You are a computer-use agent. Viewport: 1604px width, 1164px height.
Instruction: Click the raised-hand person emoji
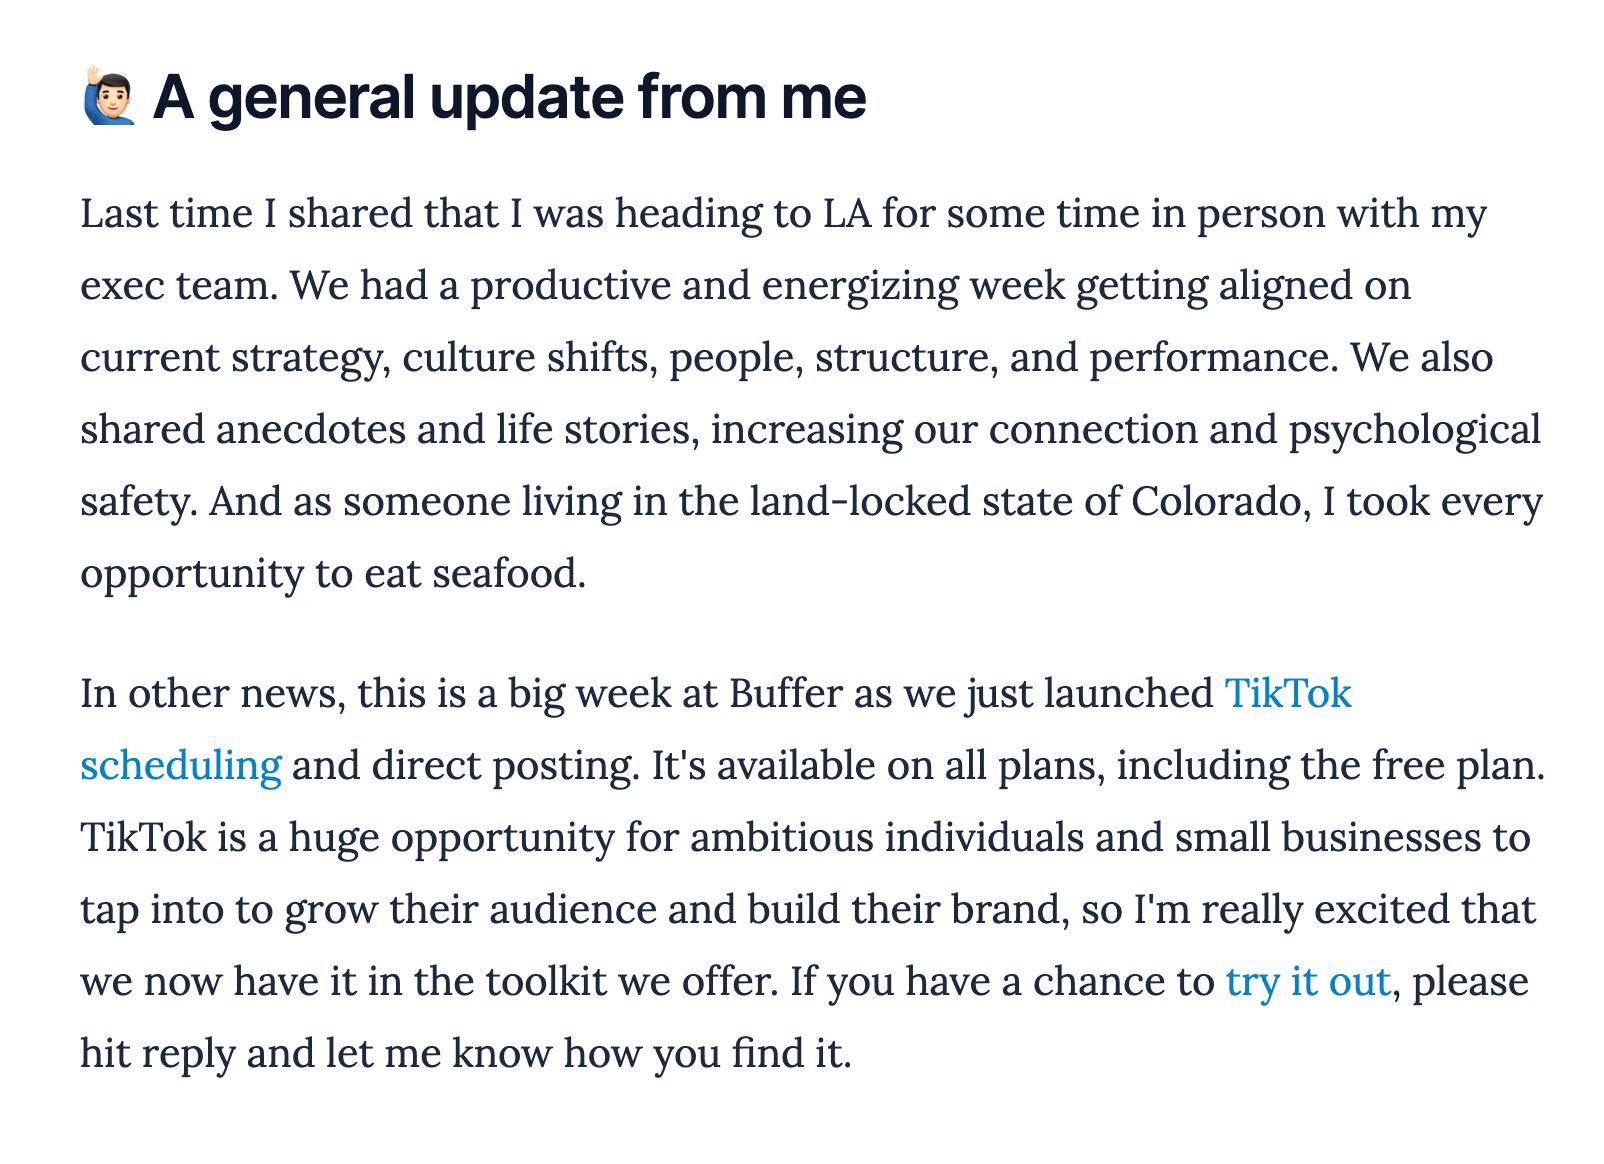108,96
